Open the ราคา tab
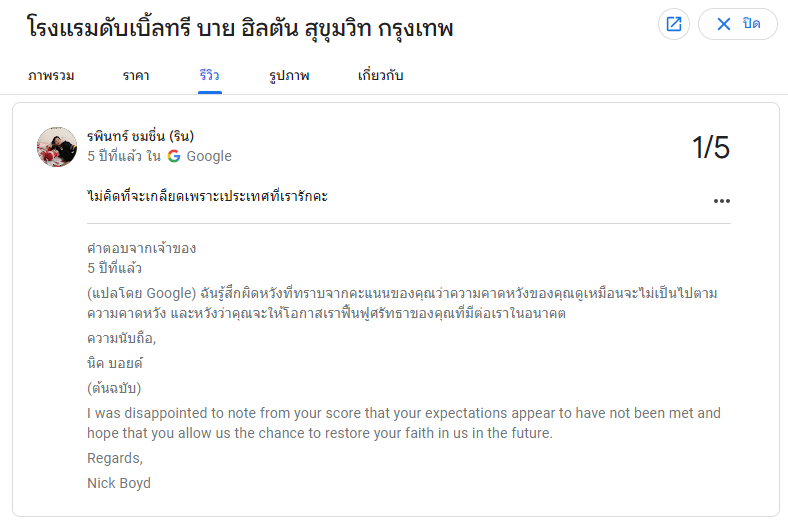 point(137,75)
